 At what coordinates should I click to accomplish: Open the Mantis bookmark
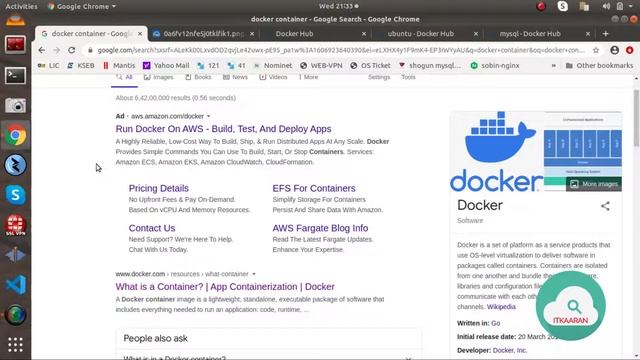coord(119,65)
